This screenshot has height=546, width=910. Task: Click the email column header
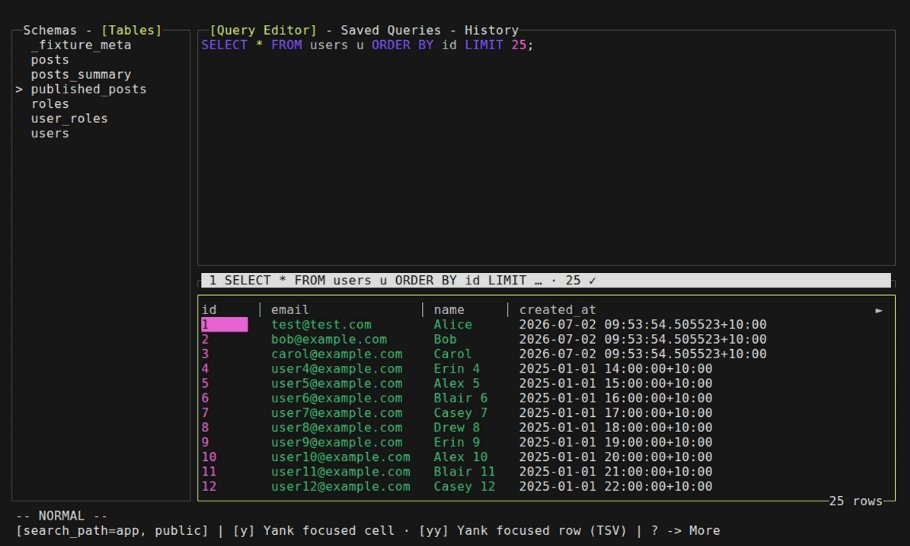pos(290,310)
